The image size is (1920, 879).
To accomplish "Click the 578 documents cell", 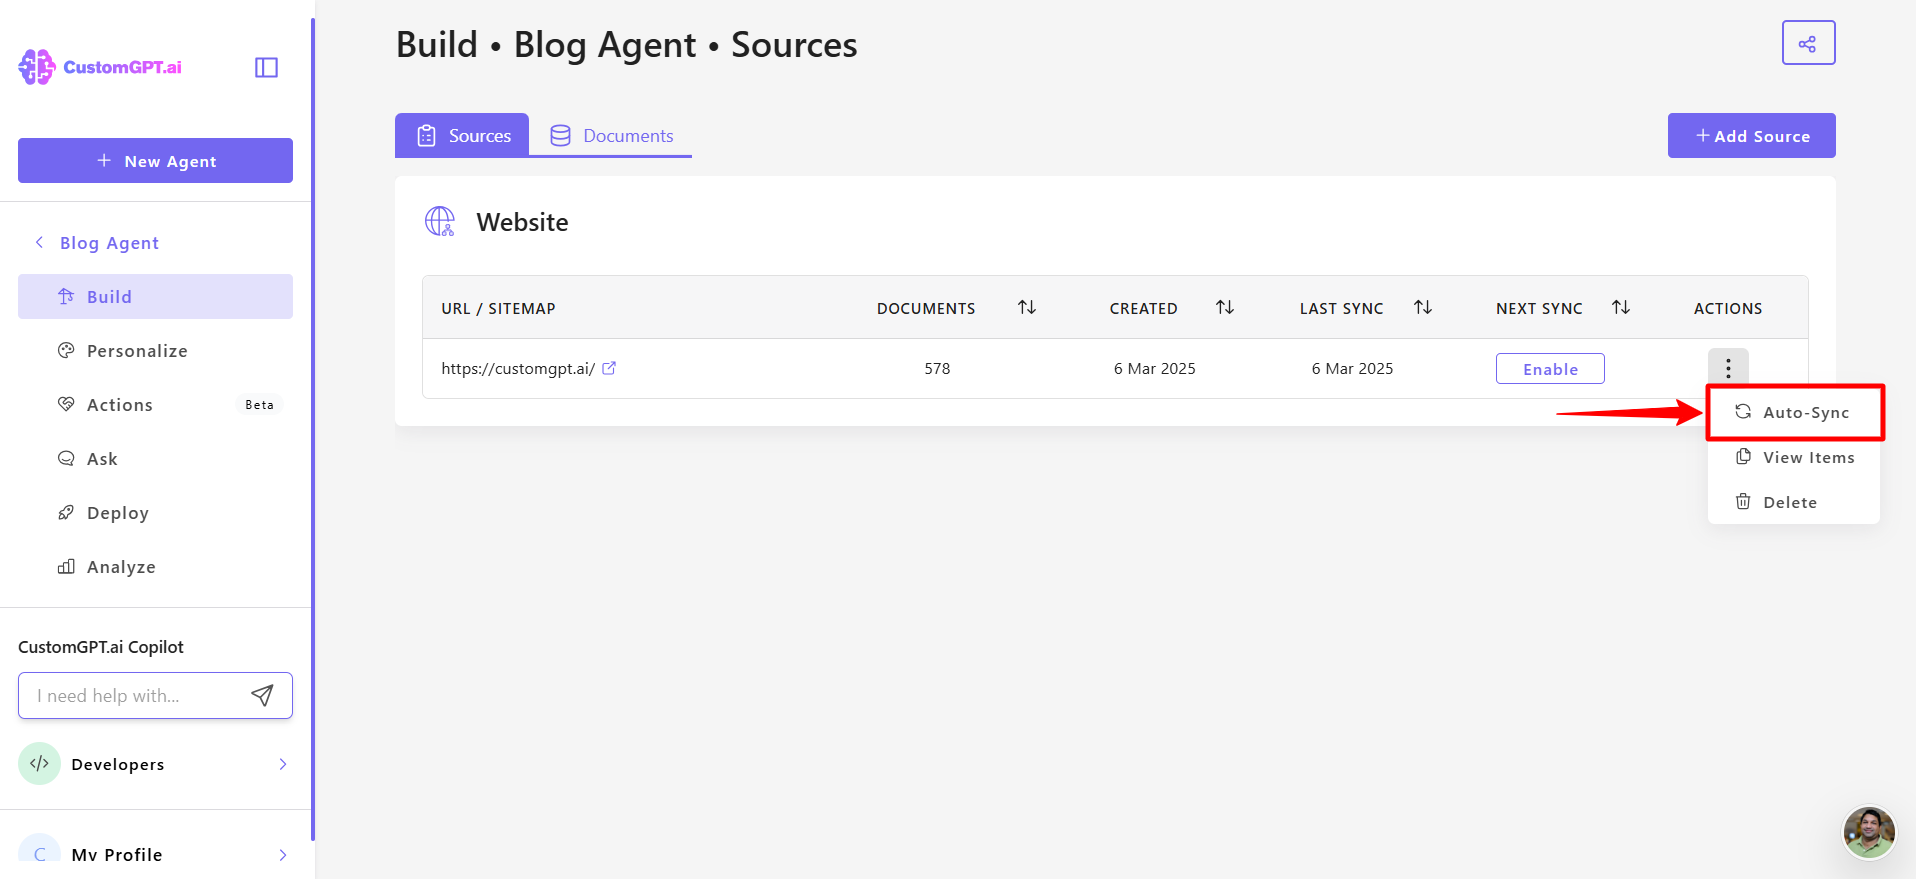I will click(937, 368).
